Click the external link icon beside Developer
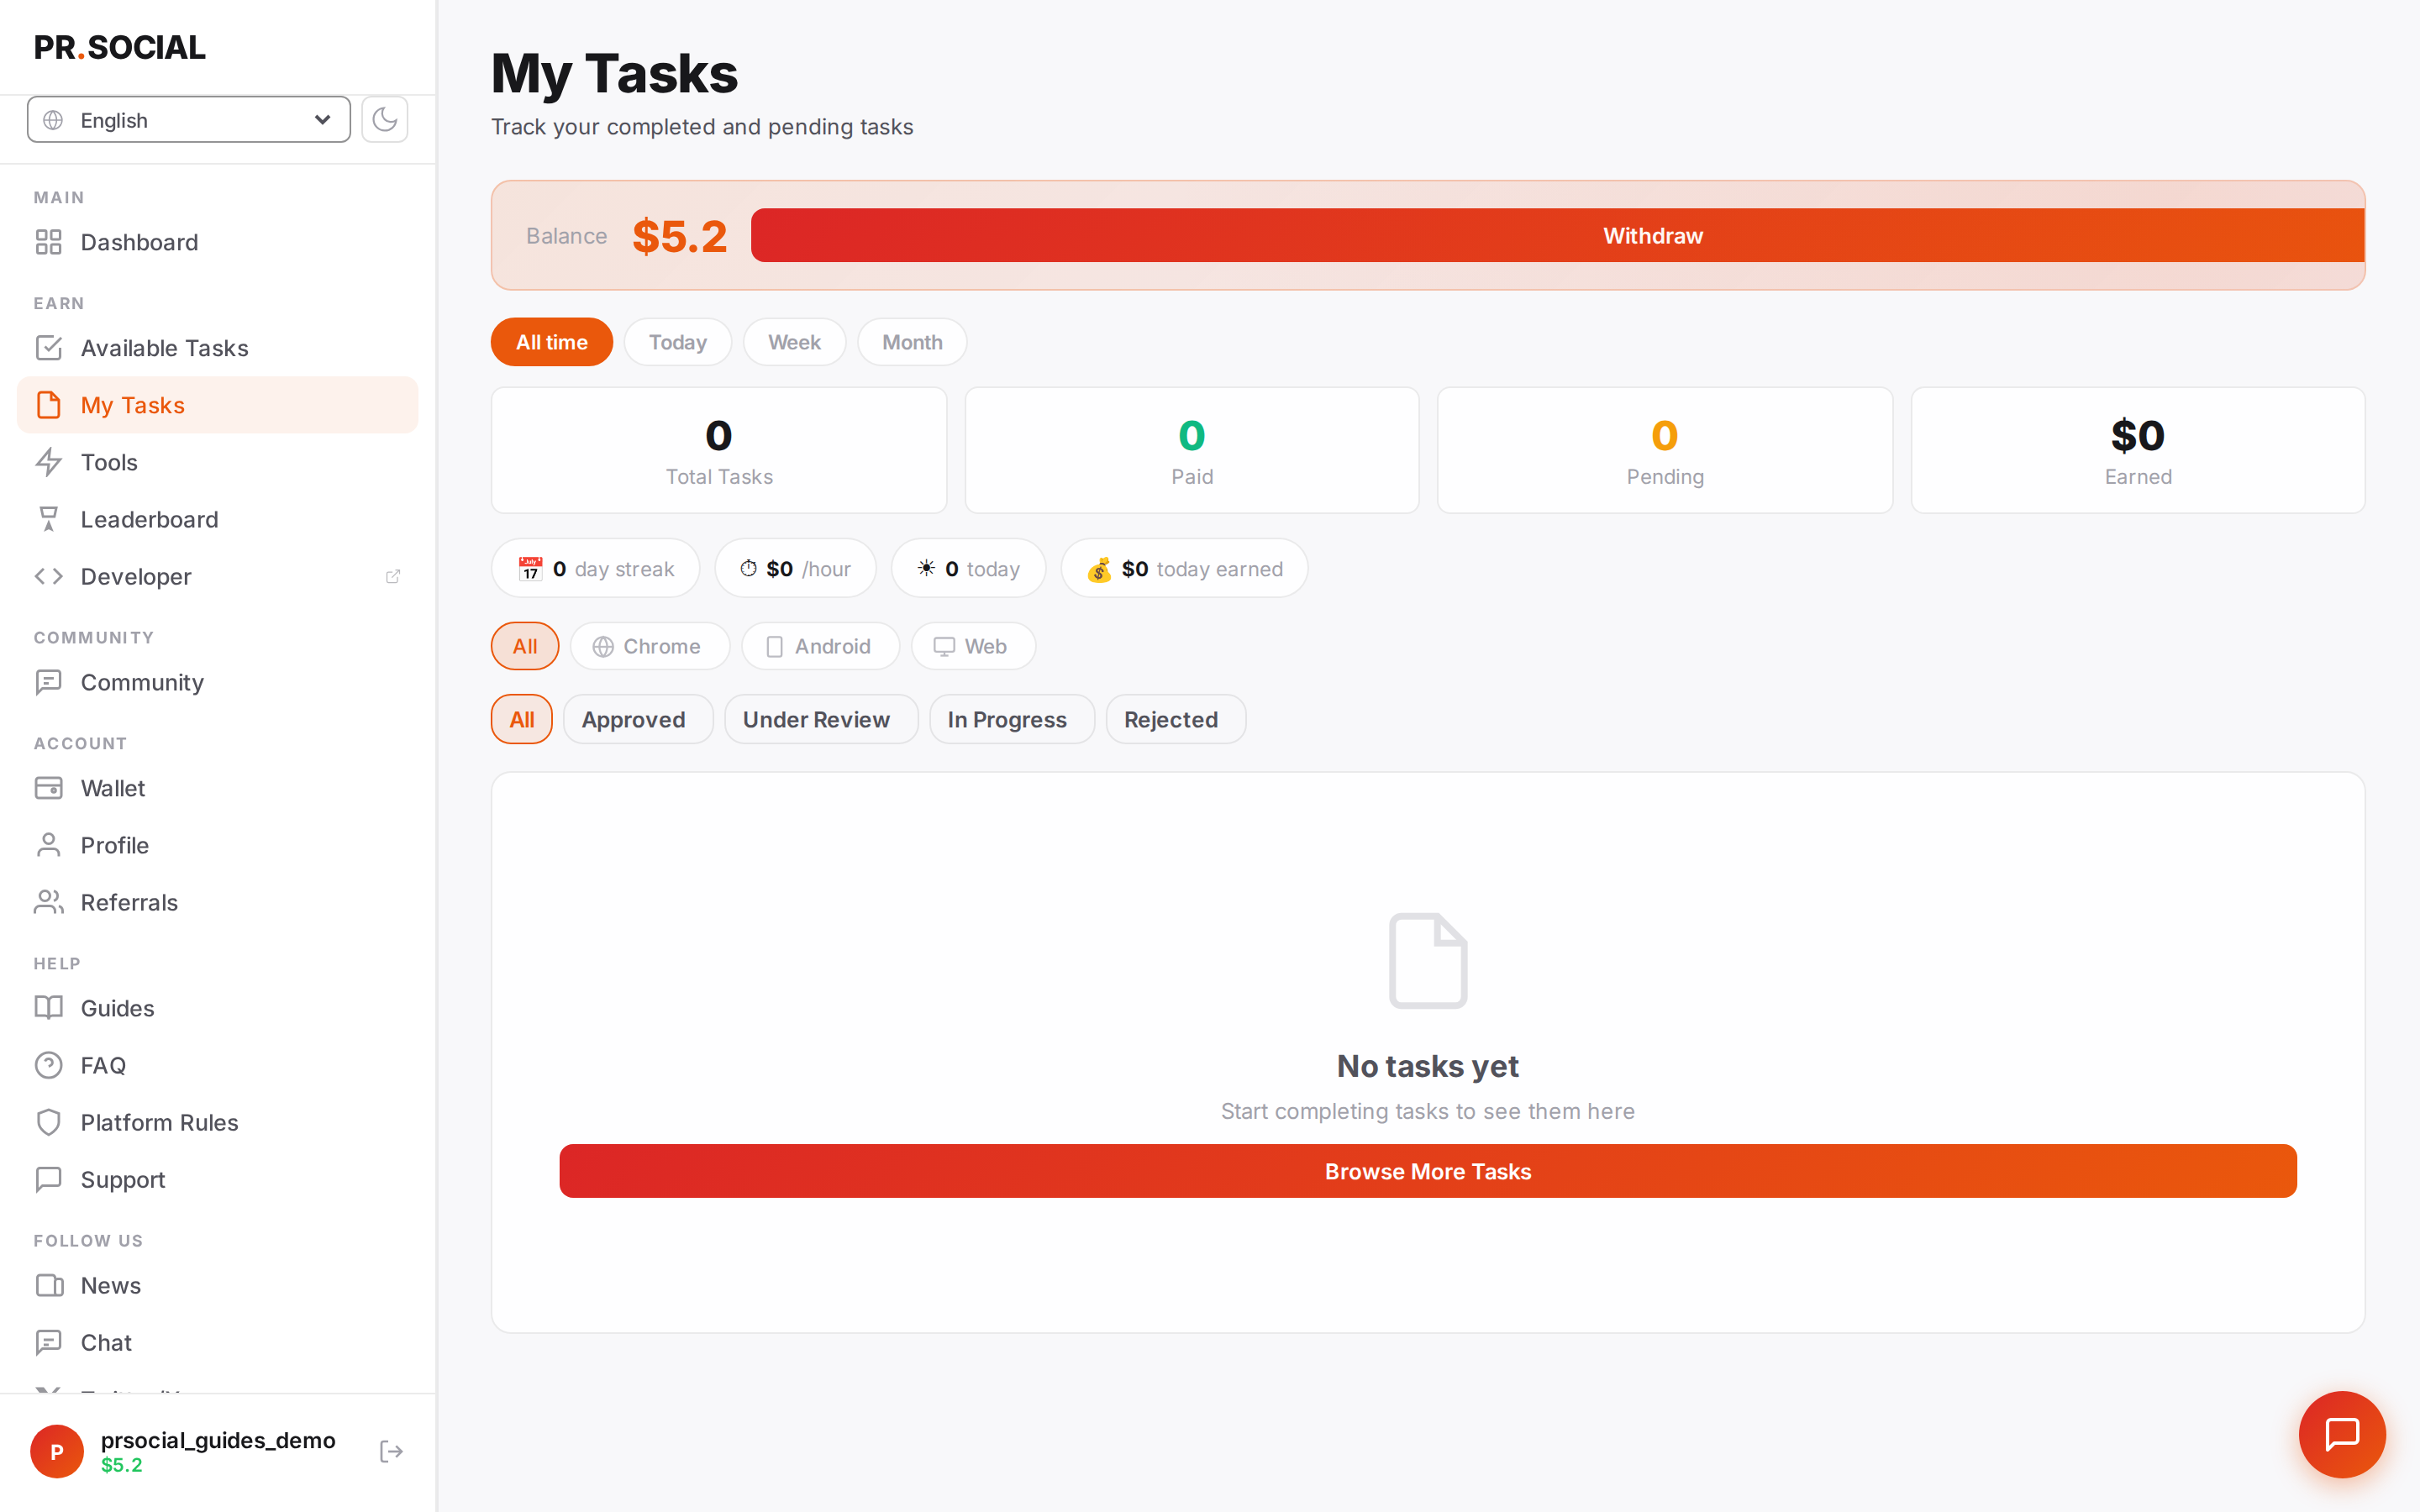This screenshot has width=2420, height=1512. tap(393, 576)
